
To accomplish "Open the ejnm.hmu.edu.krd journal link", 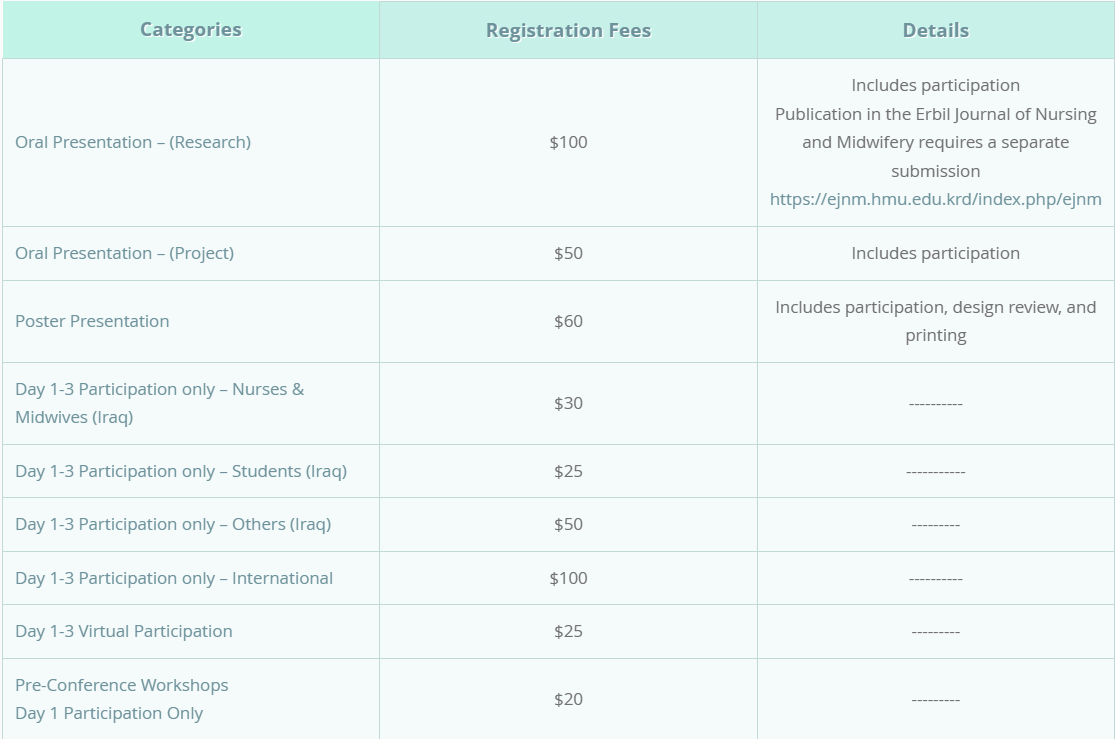I will [x=935, y=199].
